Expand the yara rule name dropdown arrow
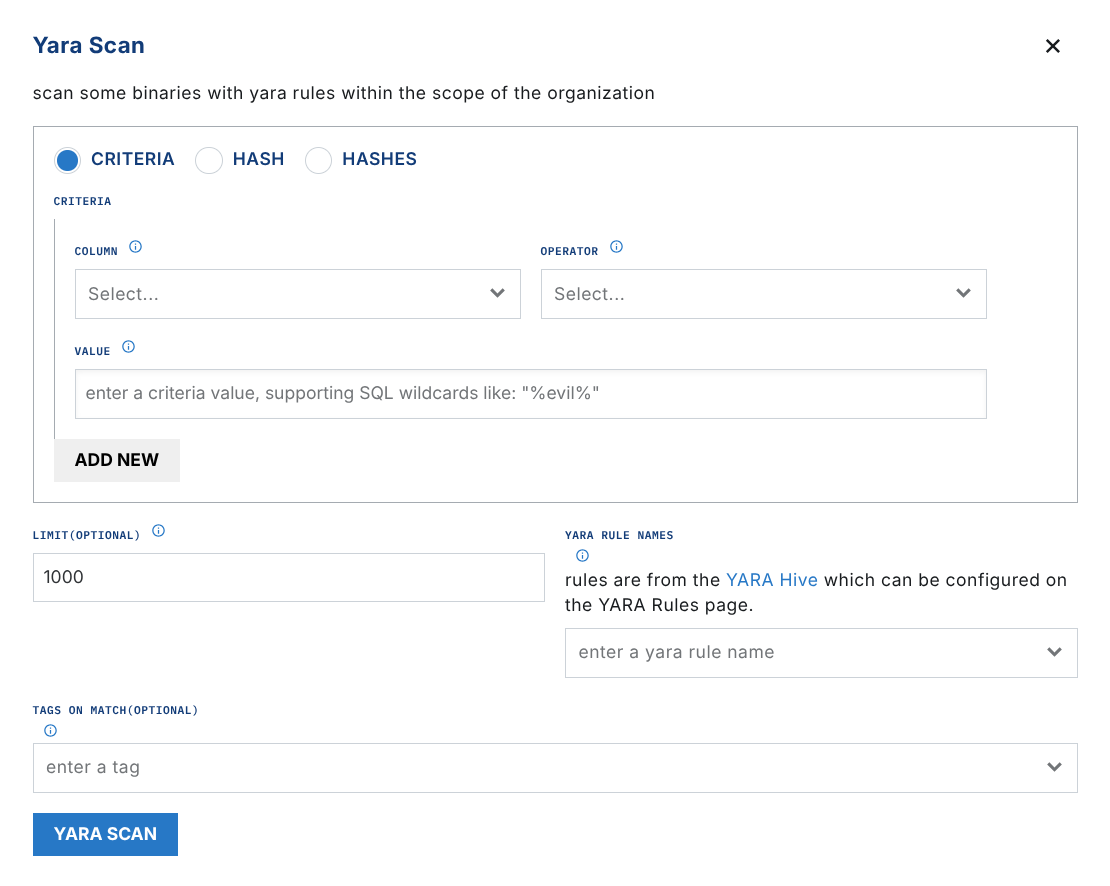Viewport: 1110px width, 886px height. click(1054, 652)
